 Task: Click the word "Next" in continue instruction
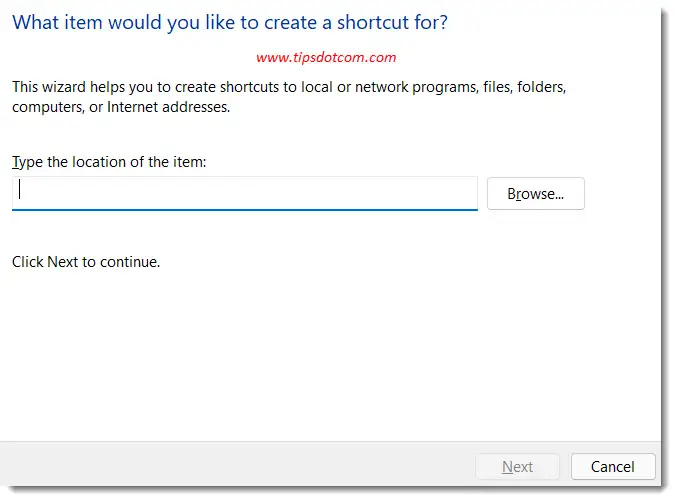click(63, 262)
